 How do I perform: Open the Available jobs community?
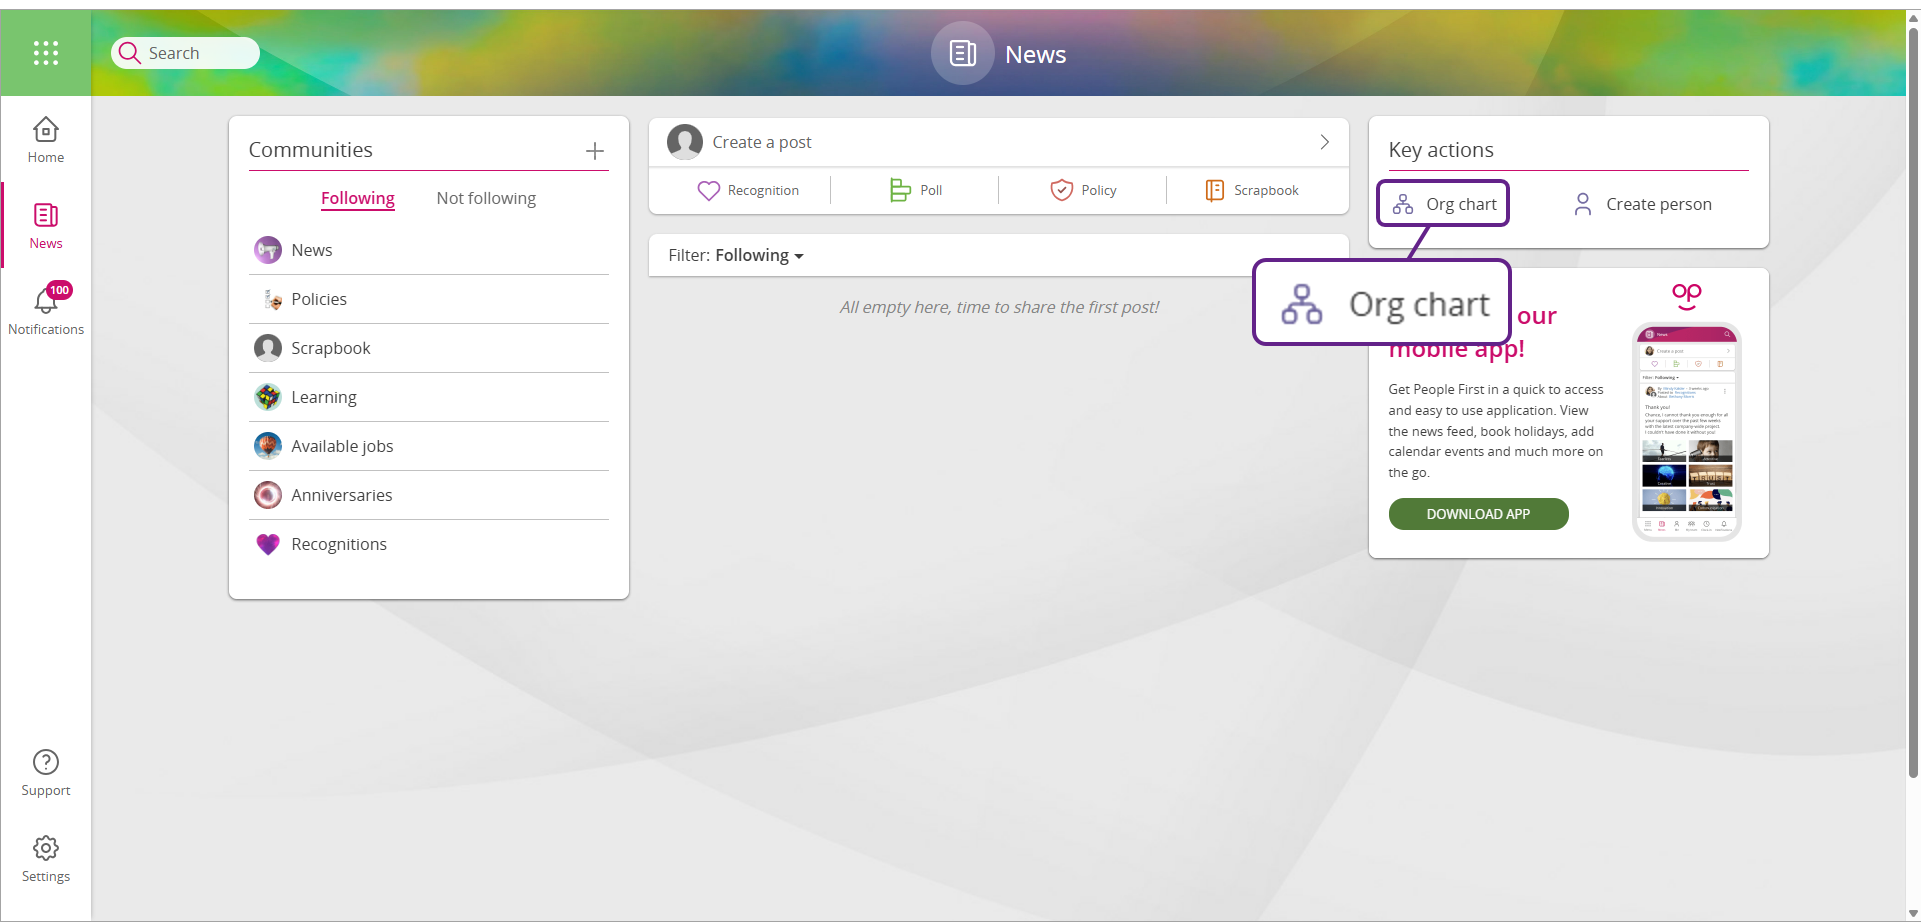tap(342, 446)
